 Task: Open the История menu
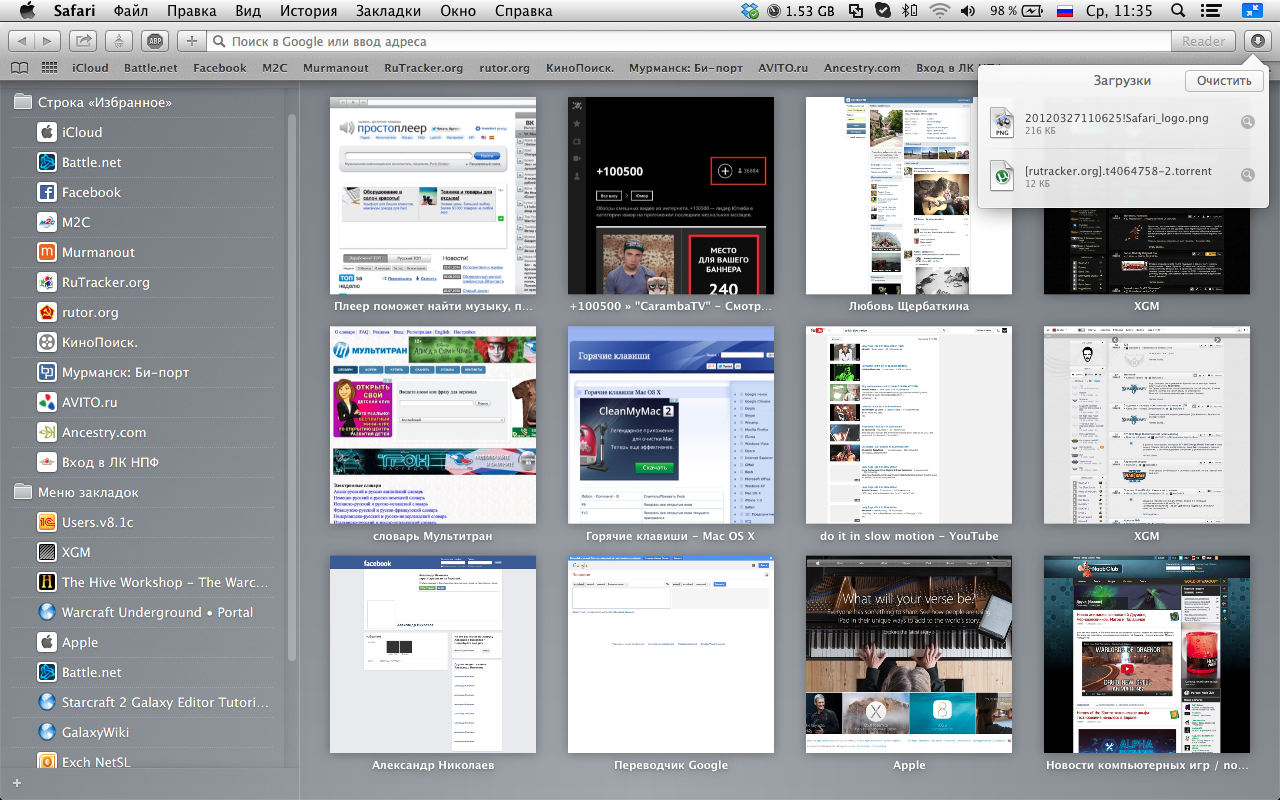point(308,11)
